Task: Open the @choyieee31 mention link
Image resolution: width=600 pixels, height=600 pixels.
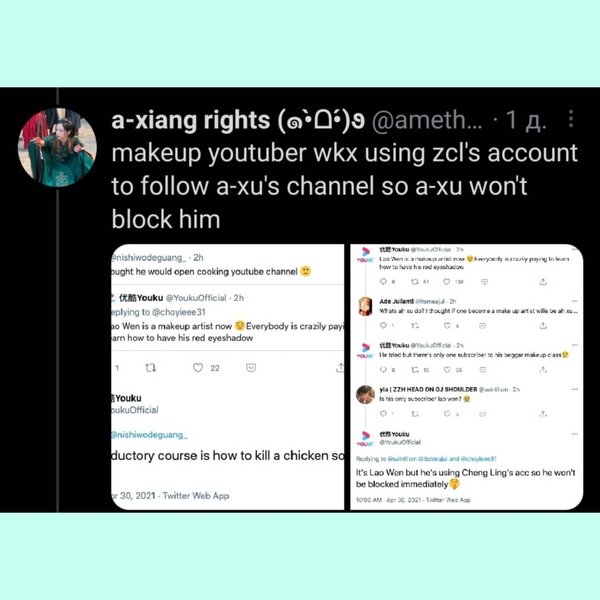Action: 179,312
